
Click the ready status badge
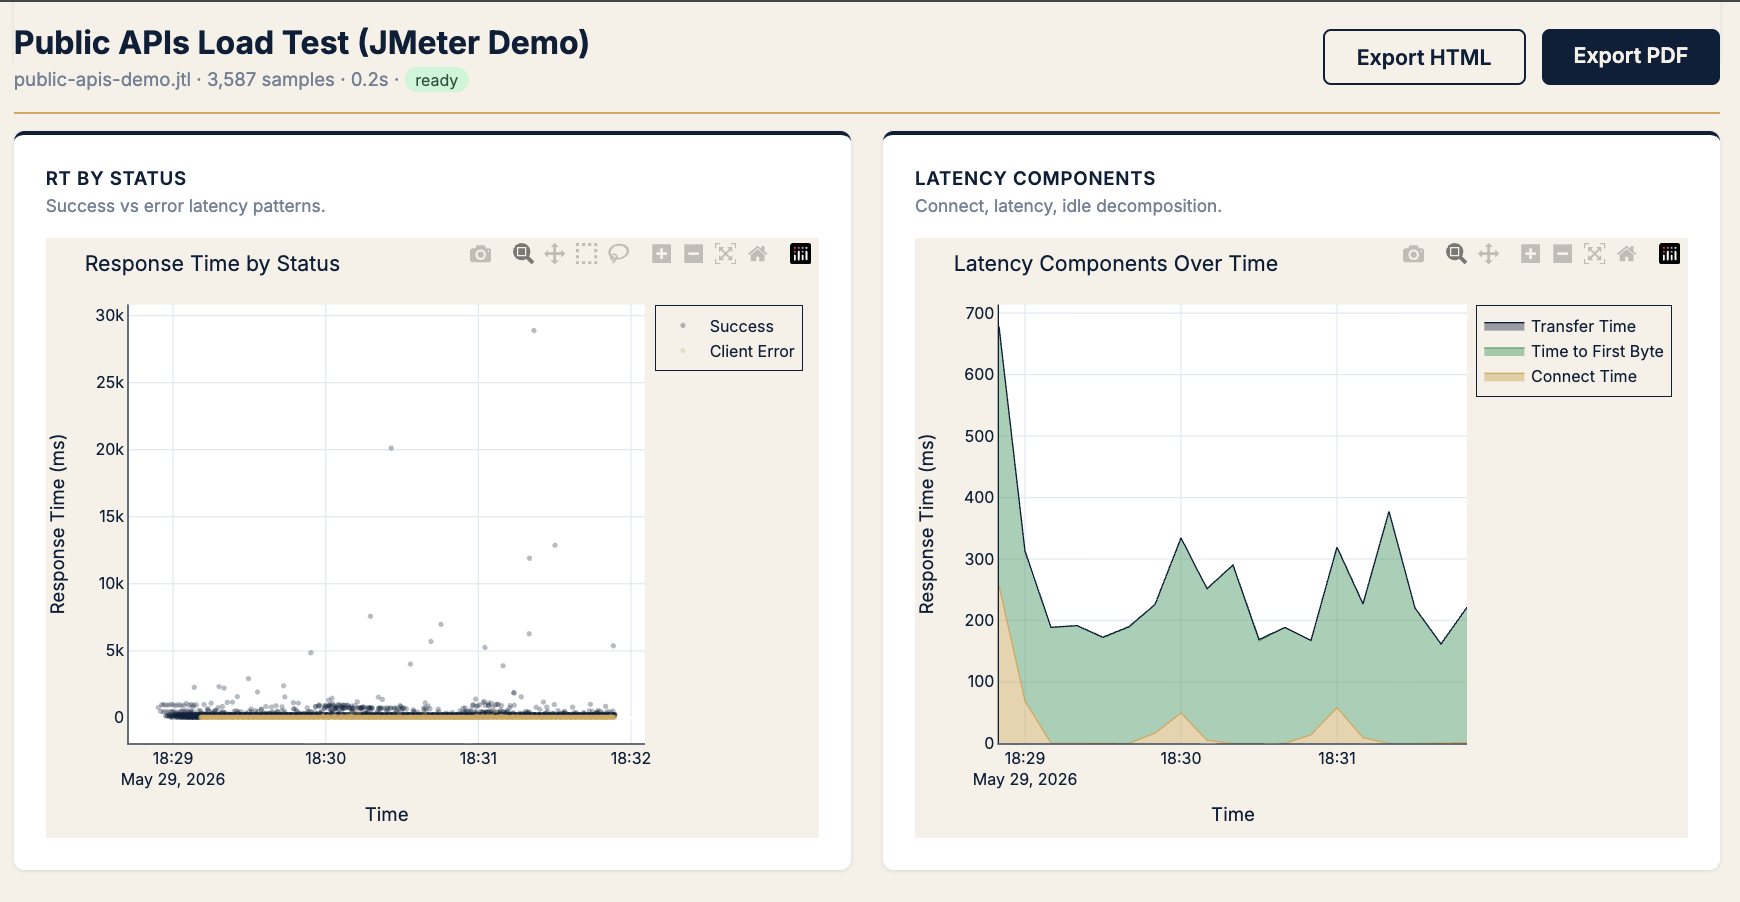437,80
